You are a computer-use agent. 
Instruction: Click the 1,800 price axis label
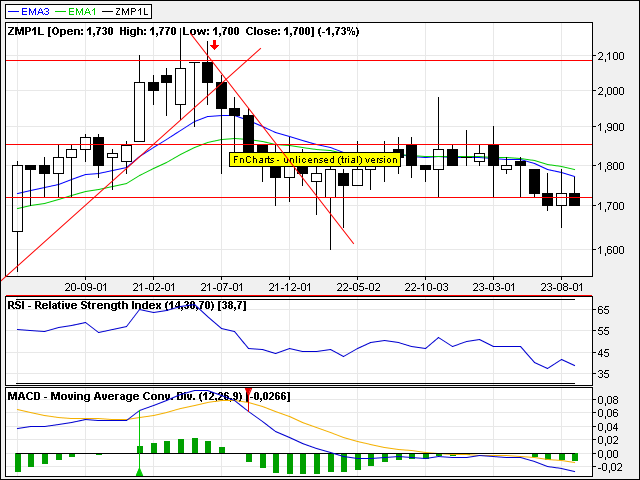click(611, 166)
